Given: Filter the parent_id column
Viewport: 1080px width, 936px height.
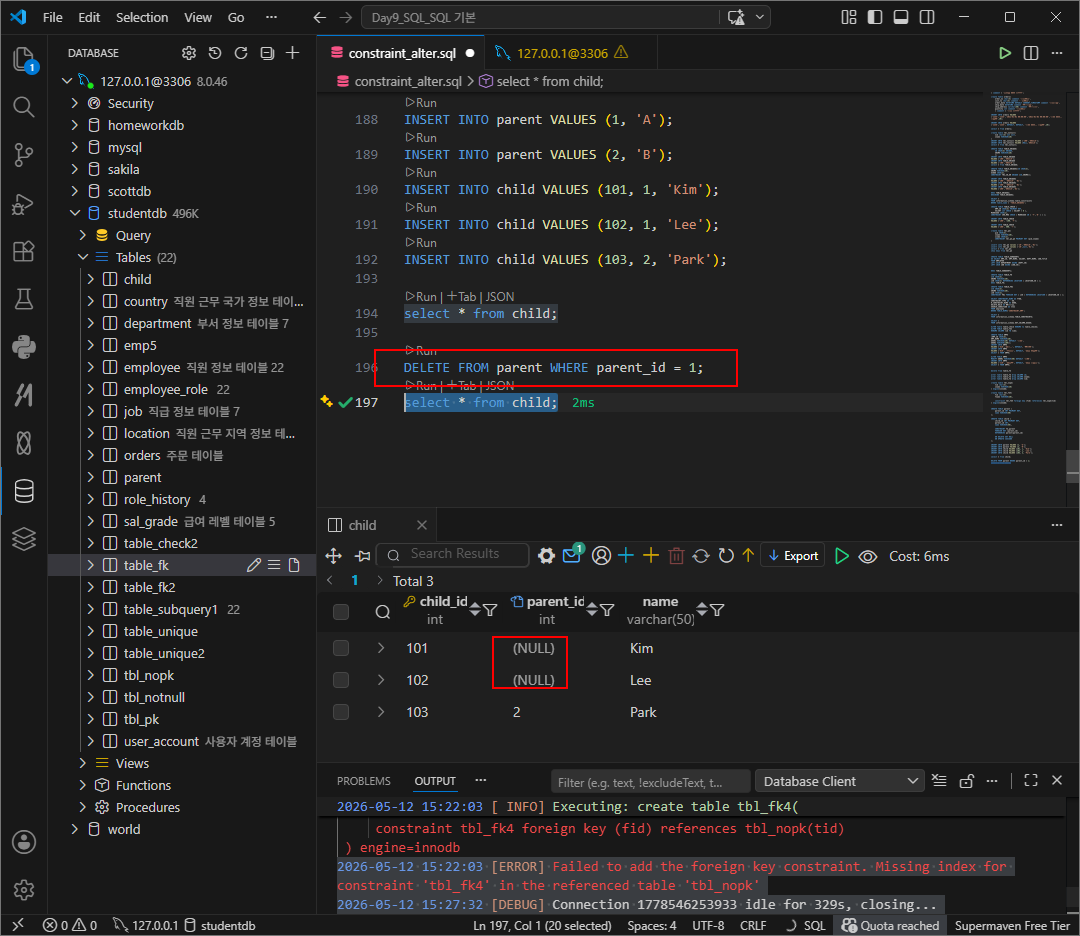Looking at the screenshot, I should click(x=607, y=610).
